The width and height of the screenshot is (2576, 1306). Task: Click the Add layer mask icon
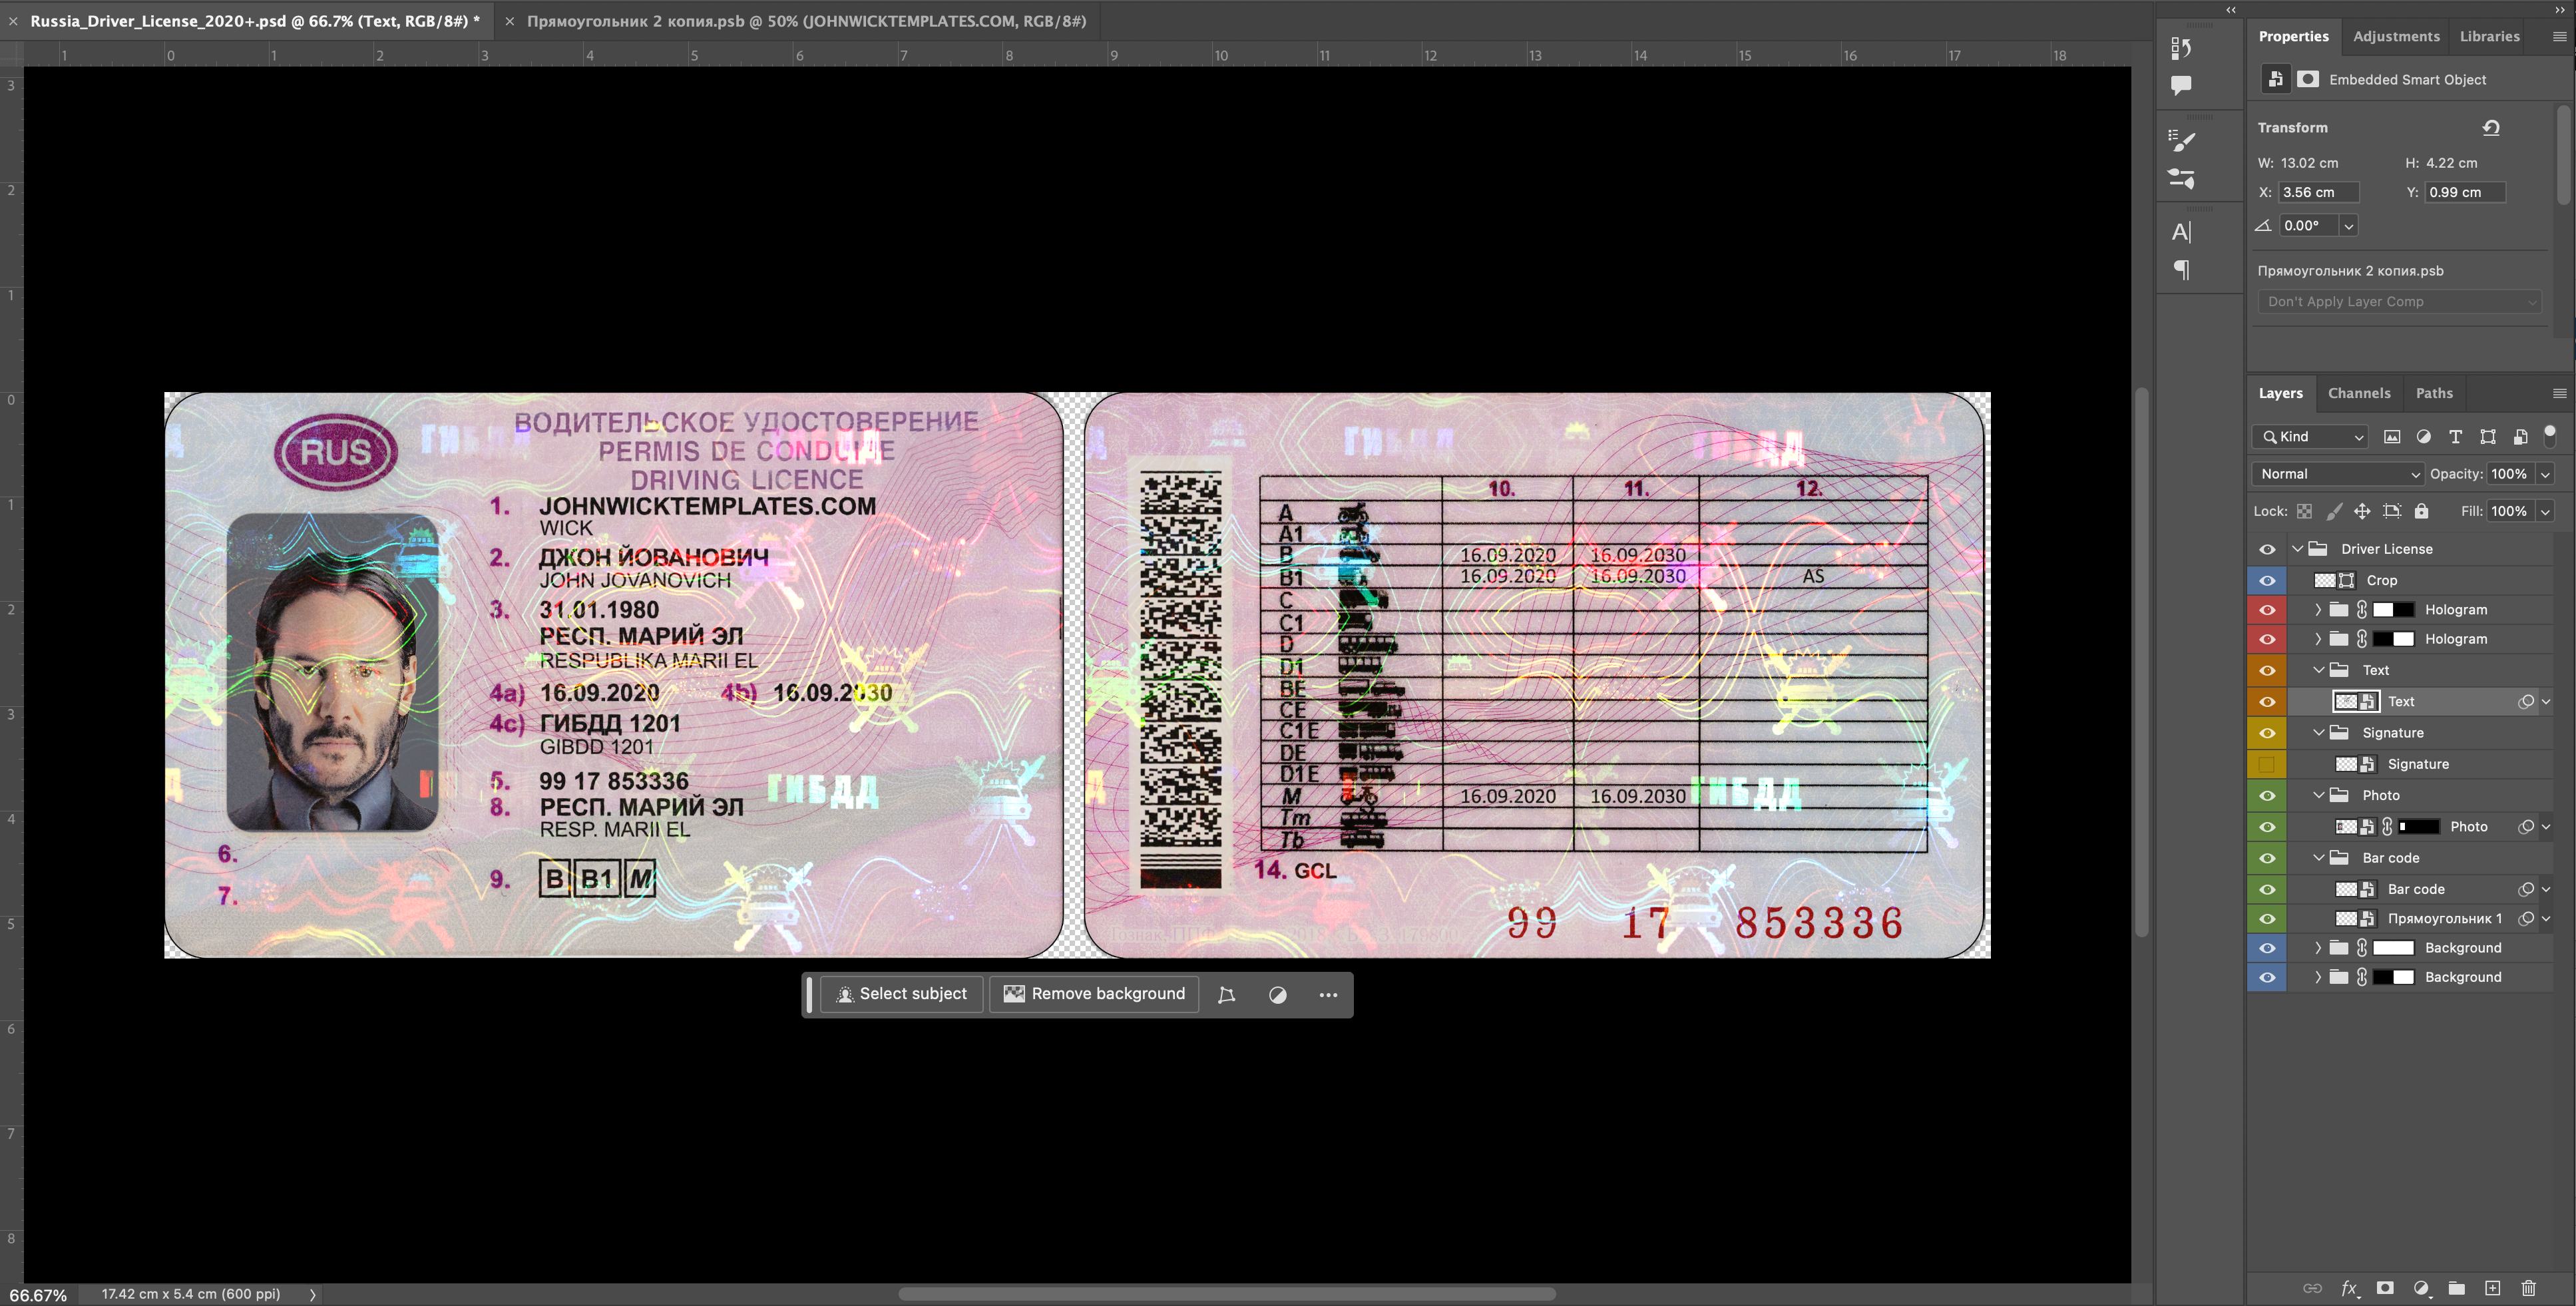(x=2385, y=1288)
